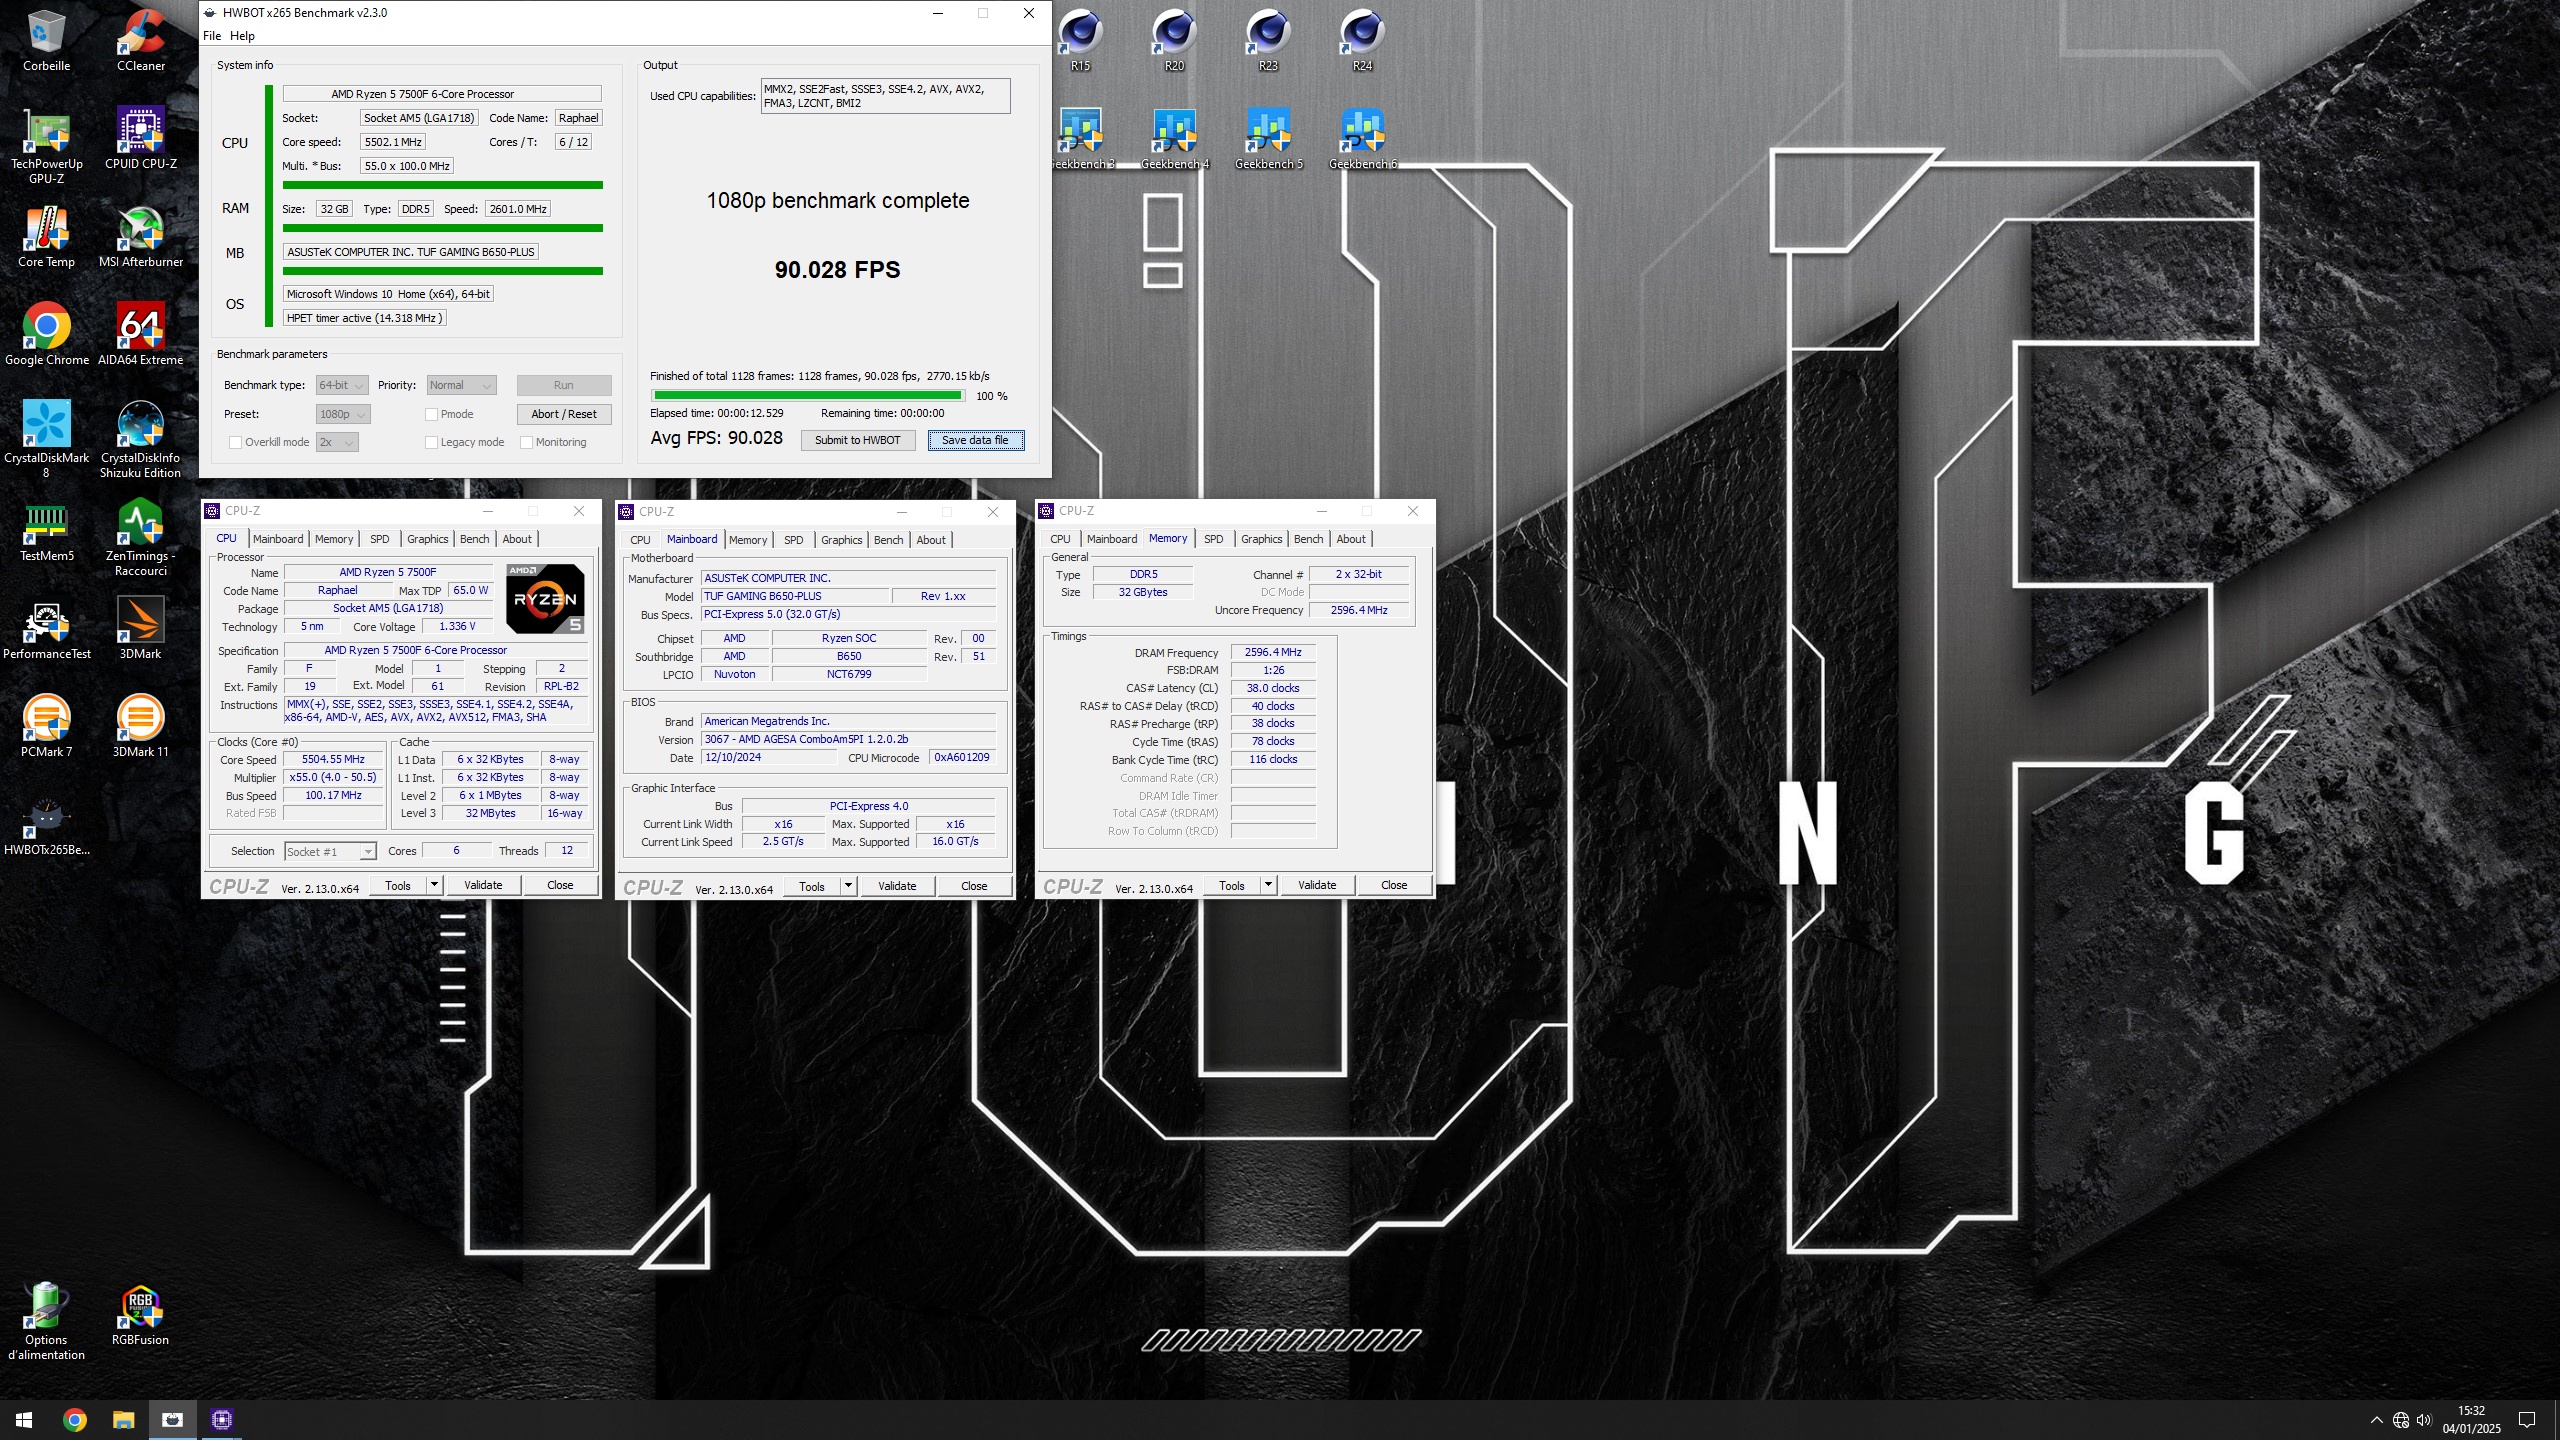
Task: Open the taskbar clock showing 15:32
Action: (2471, 1420)
